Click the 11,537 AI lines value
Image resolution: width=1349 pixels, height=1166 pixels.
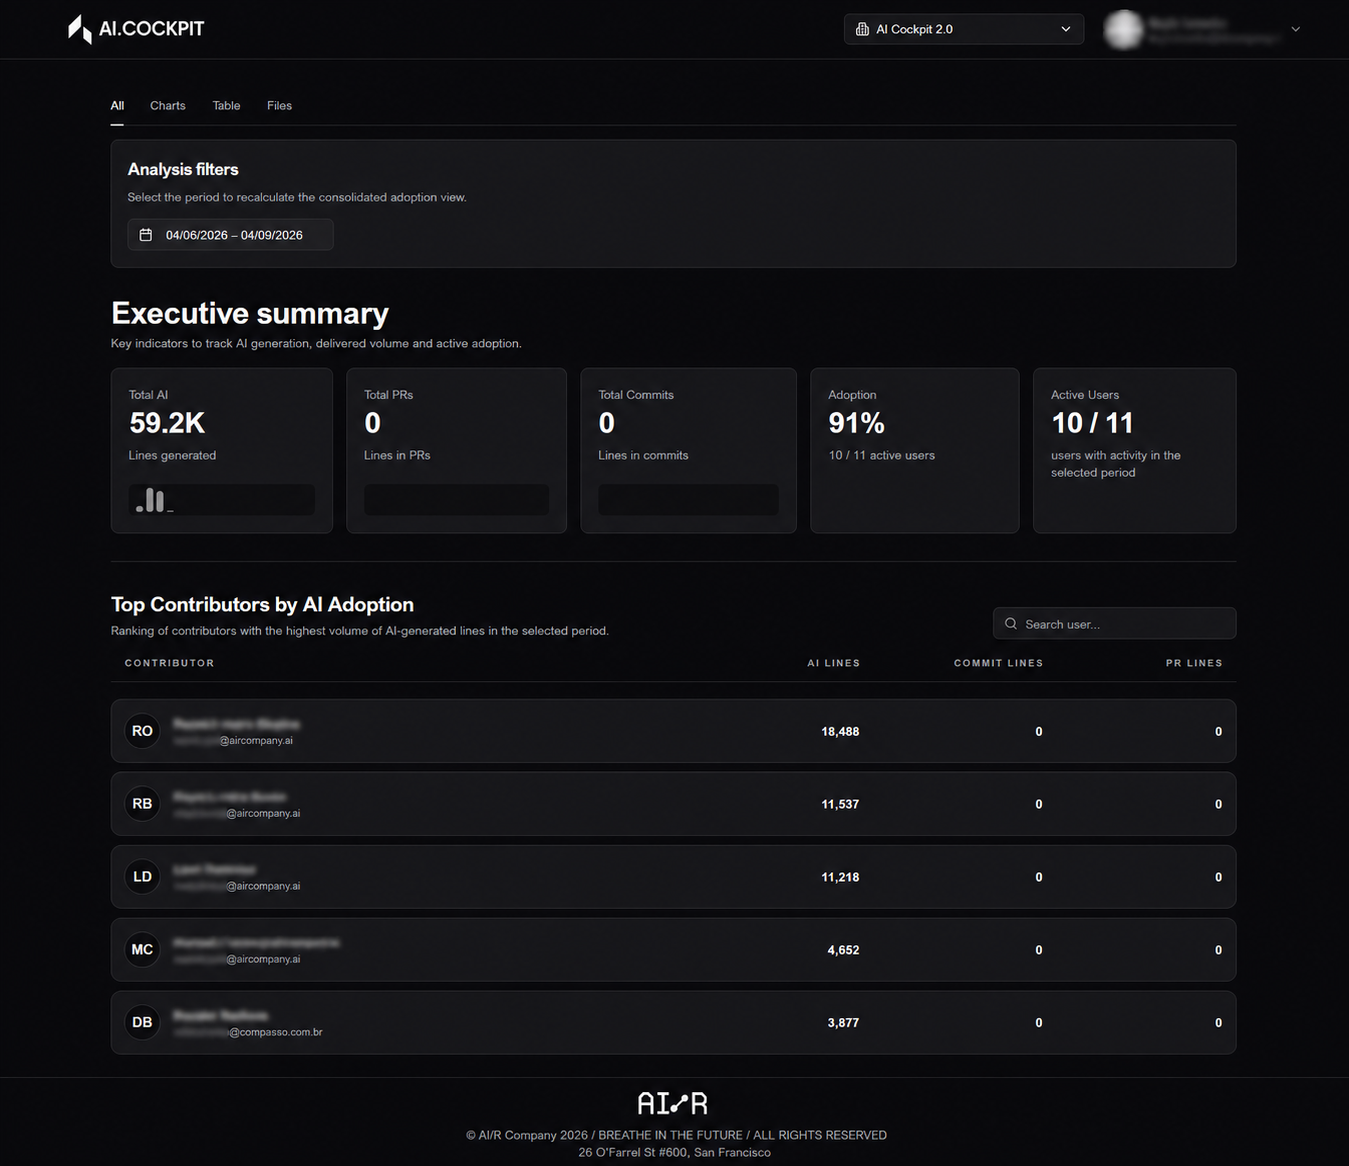click(x=840, y=805)
